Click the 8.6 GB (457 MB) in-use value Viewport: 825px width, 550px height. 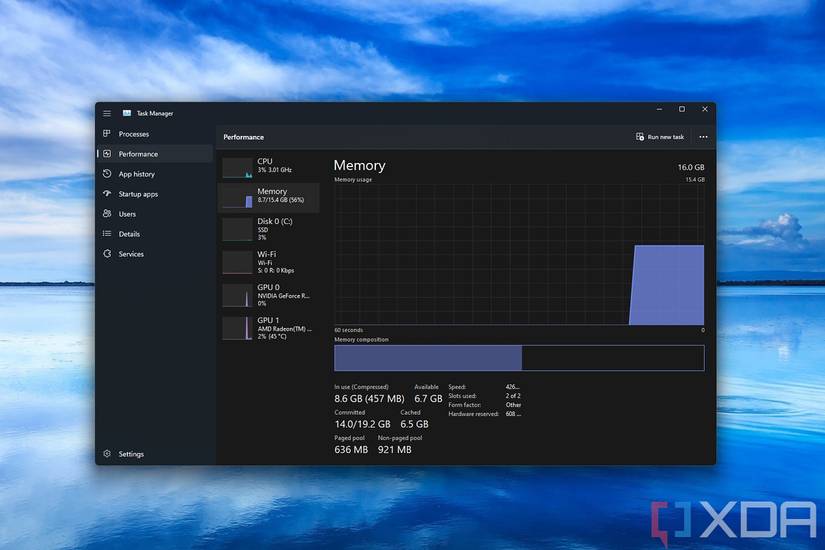(x=369, y=399)
